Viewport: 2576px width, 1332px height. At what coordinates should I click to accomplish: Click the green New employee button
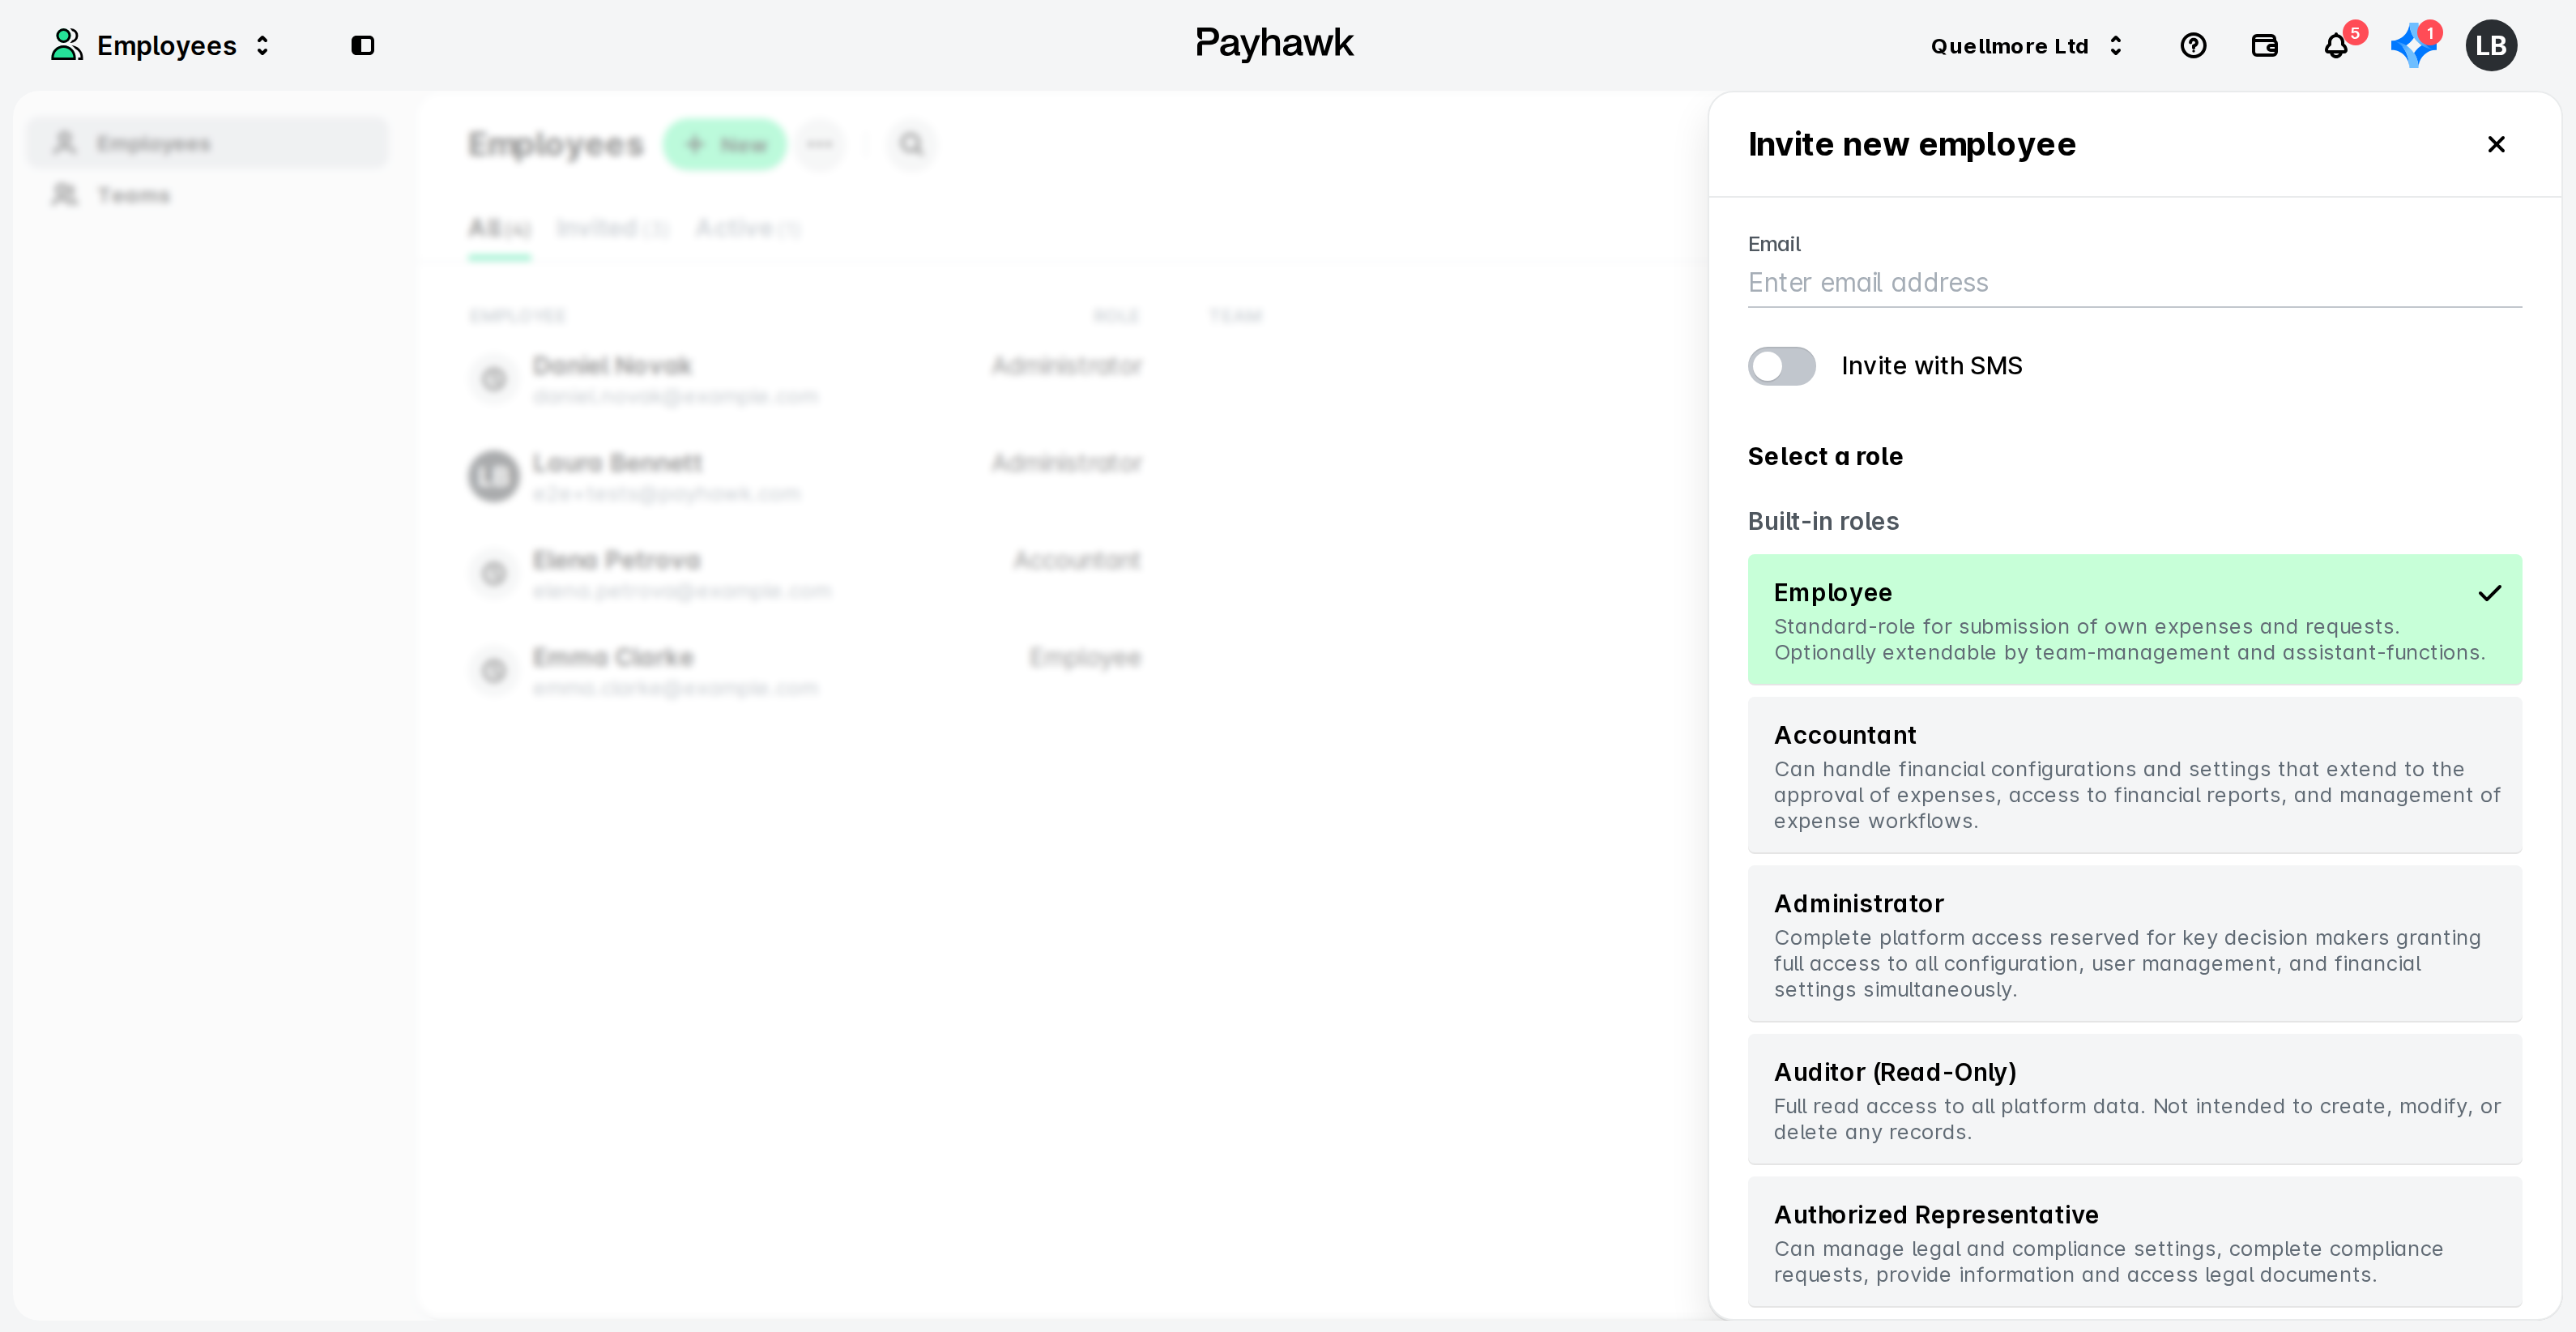tap(724, 144)
